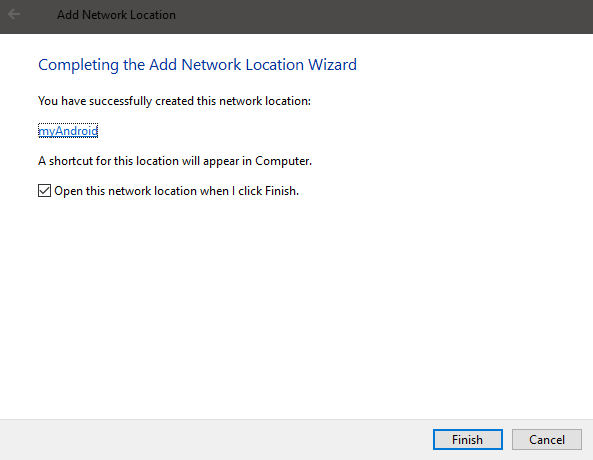
Task: Click the Cancel button
Action: (546, 440)
